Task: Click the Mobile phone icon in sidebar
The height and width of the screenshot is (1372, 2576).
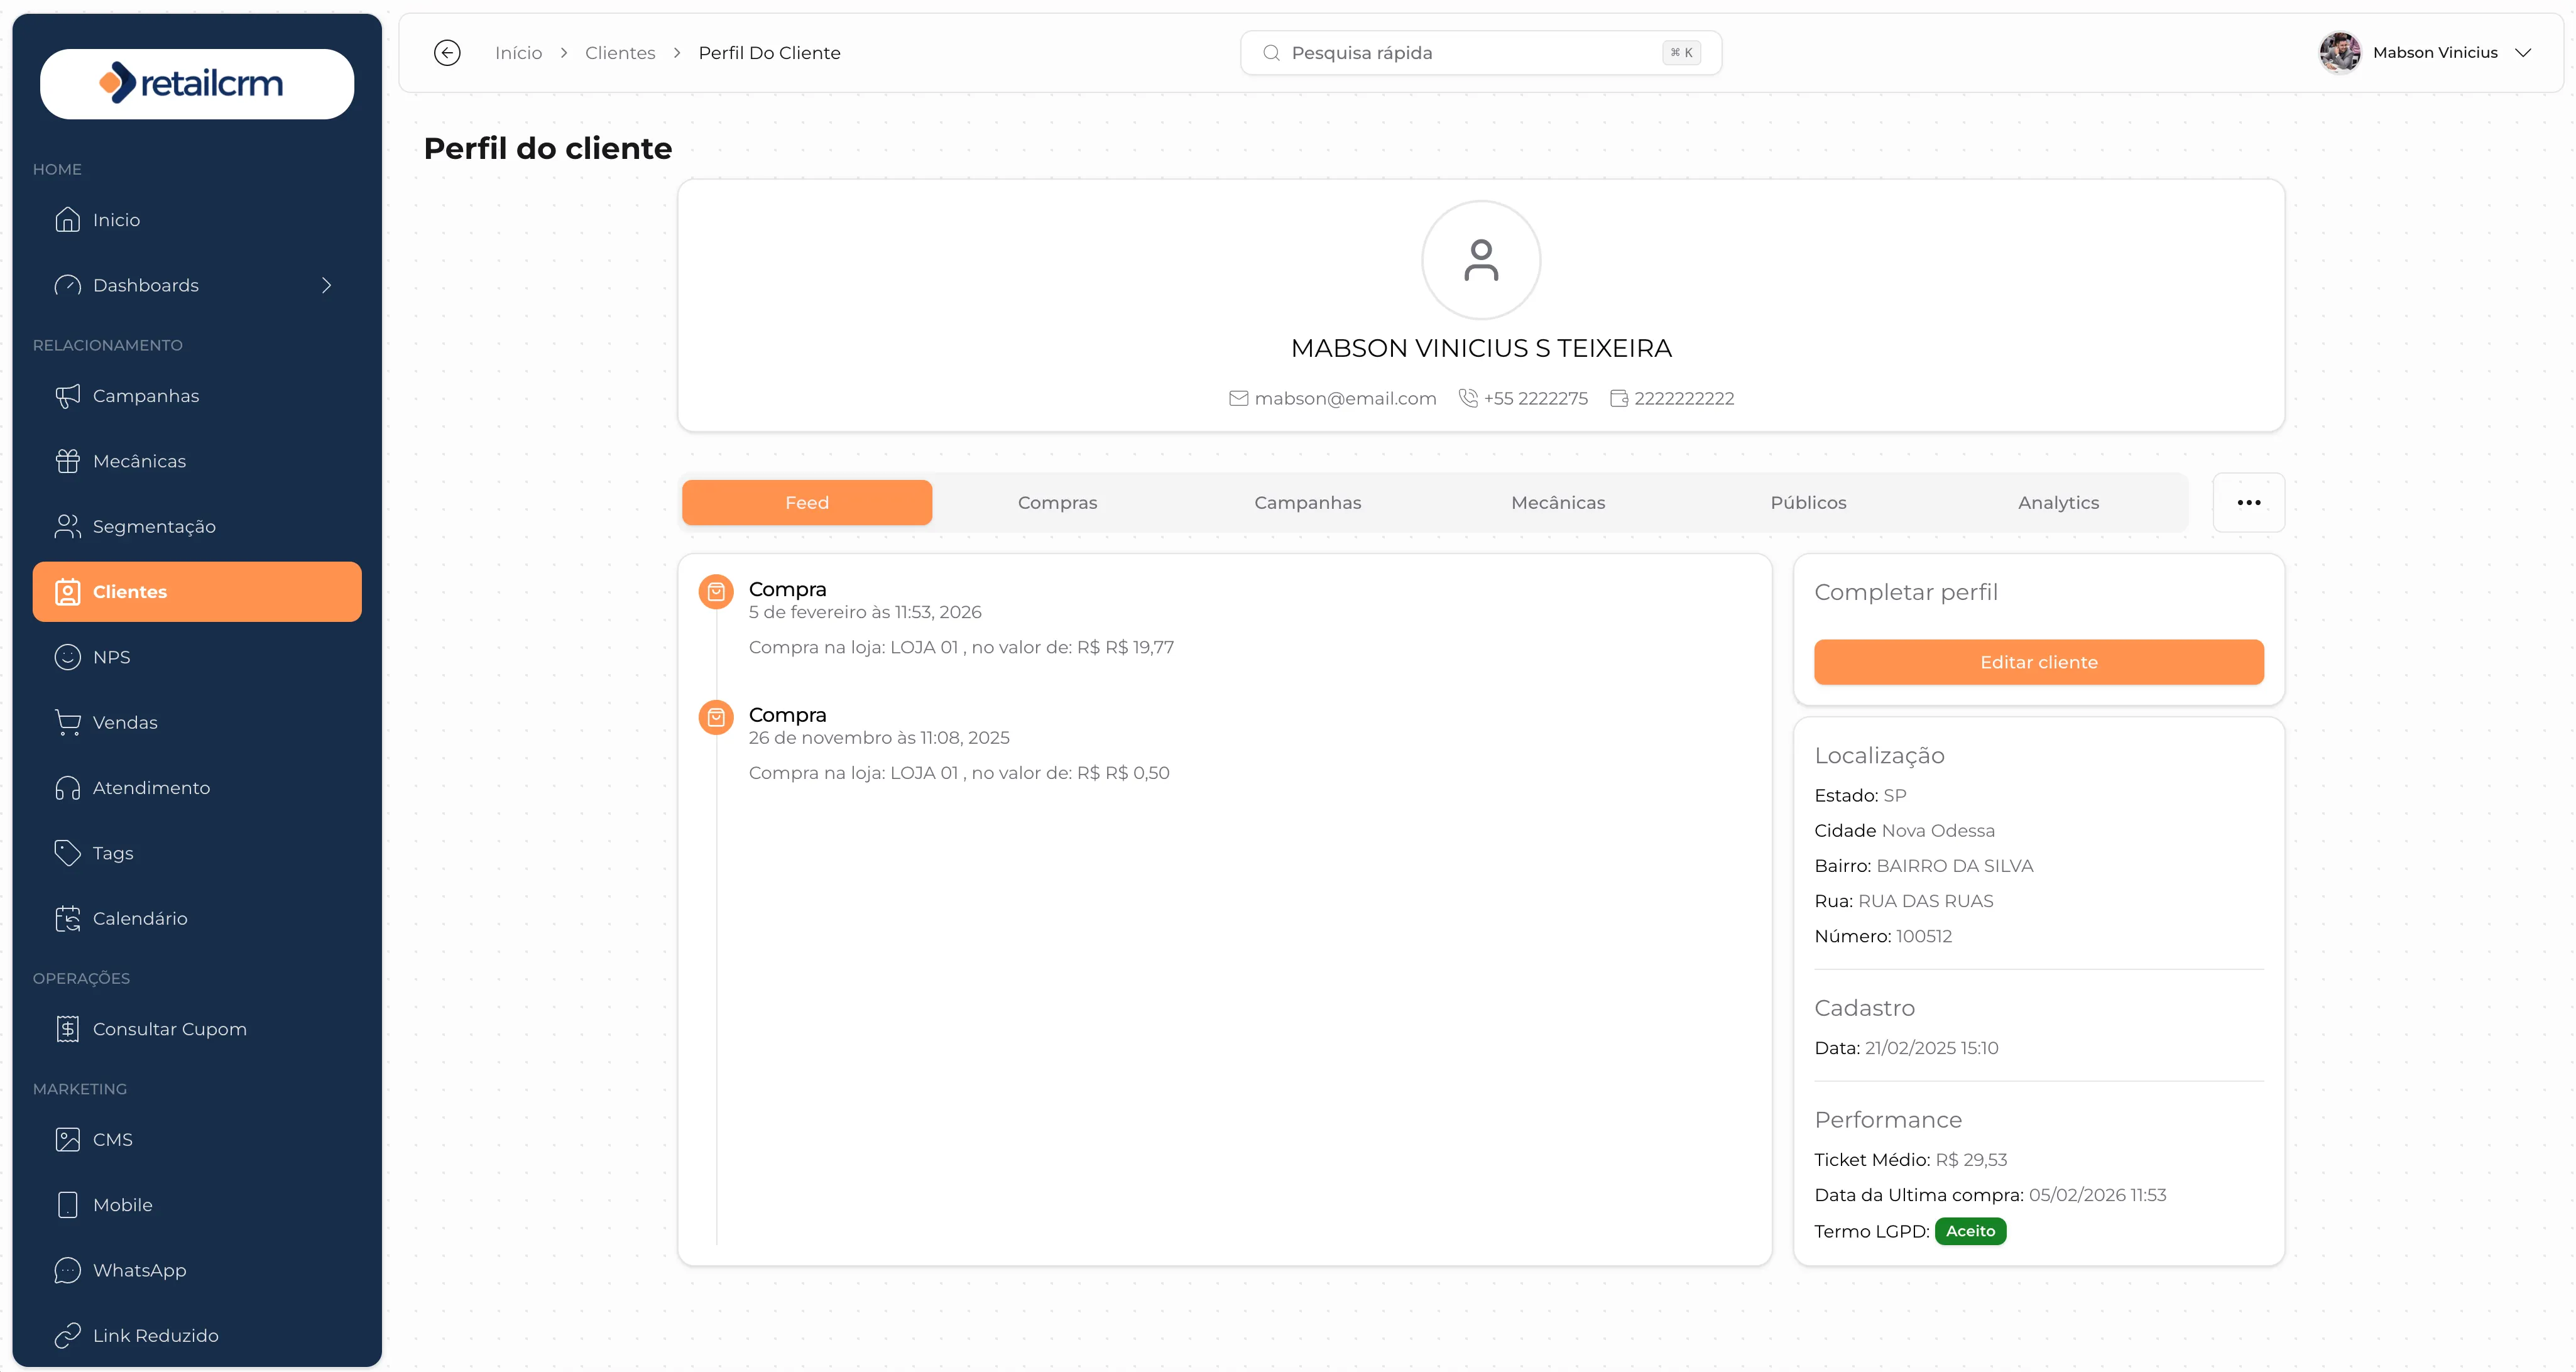Action: [x=67, y=1205]
